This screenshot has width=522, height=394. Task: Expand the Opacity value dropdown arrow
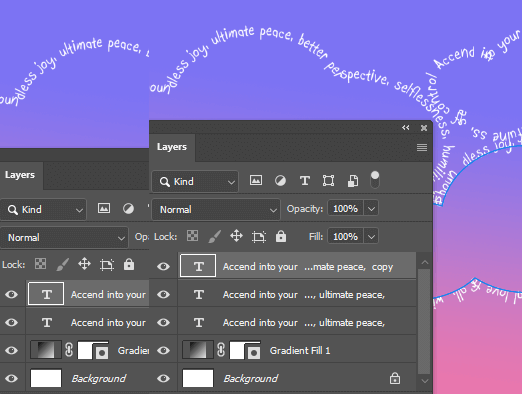pos(371,209)
